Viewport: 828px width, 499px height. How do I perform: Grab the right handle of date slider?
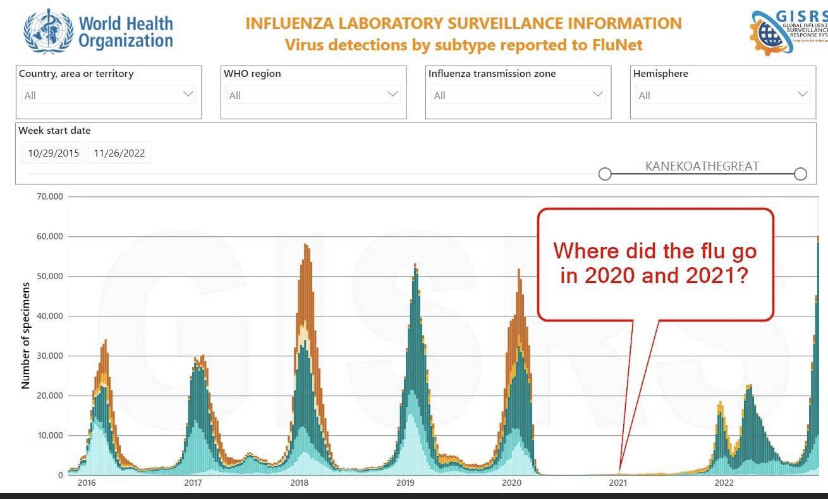[x=801, y=174]
